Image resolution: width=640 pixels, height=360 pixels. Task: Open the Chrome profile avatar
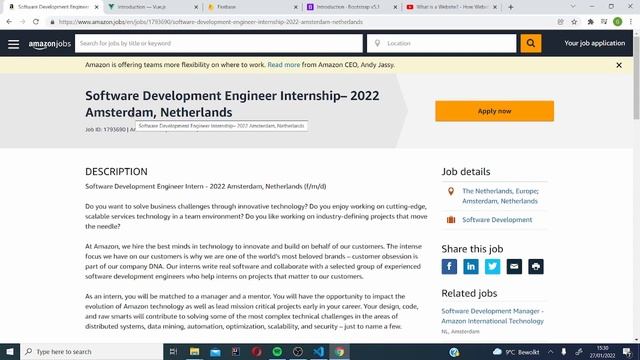[618, 22]
